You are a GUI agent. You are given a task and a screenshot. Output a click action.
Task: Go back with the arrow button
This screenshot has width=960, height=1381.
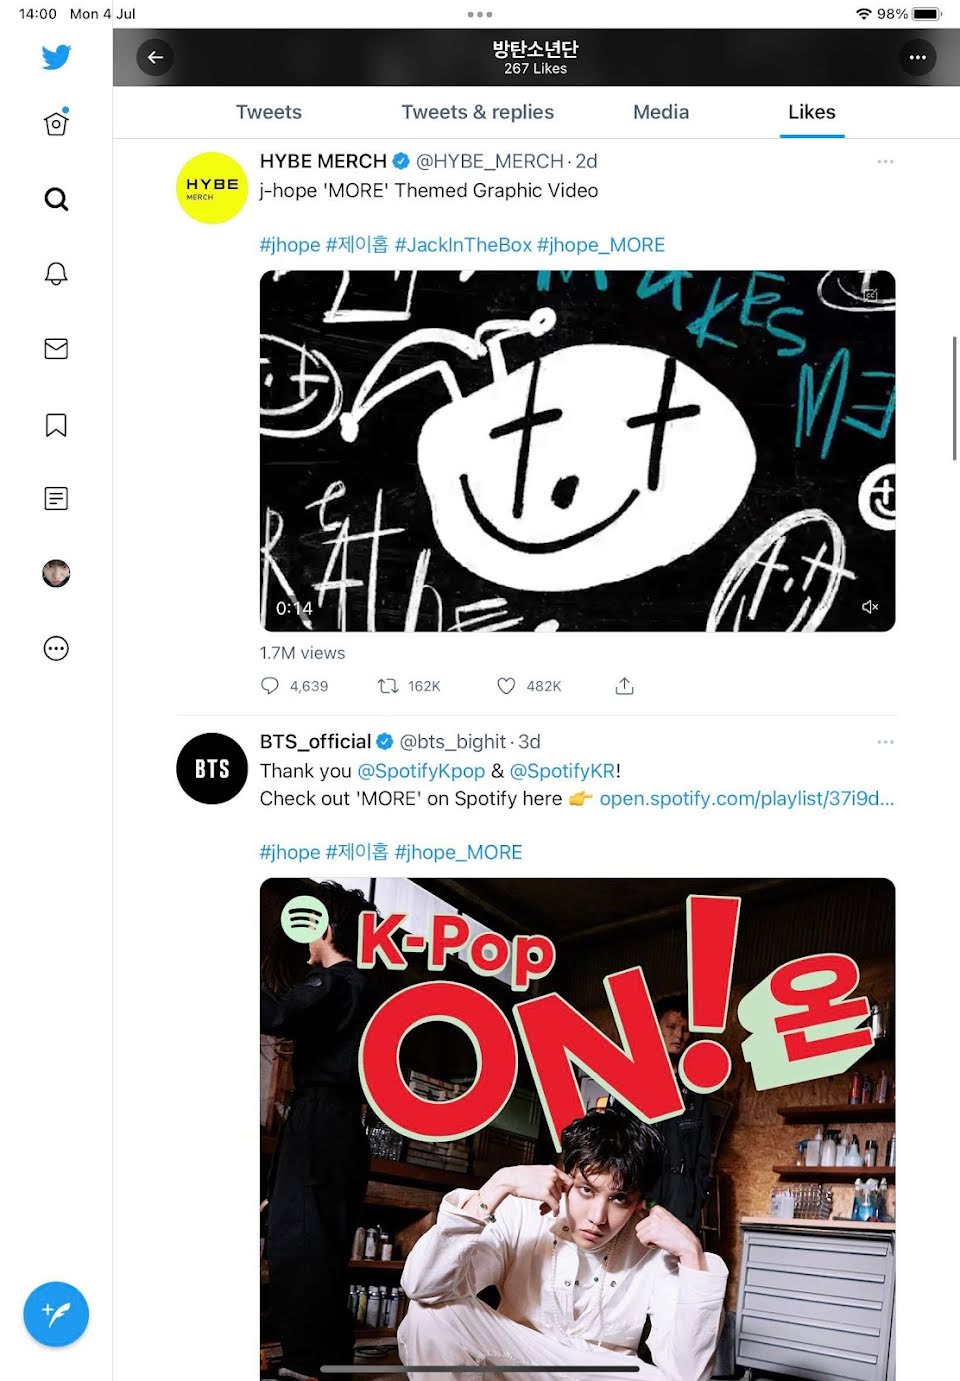click(x=155, y=57)
